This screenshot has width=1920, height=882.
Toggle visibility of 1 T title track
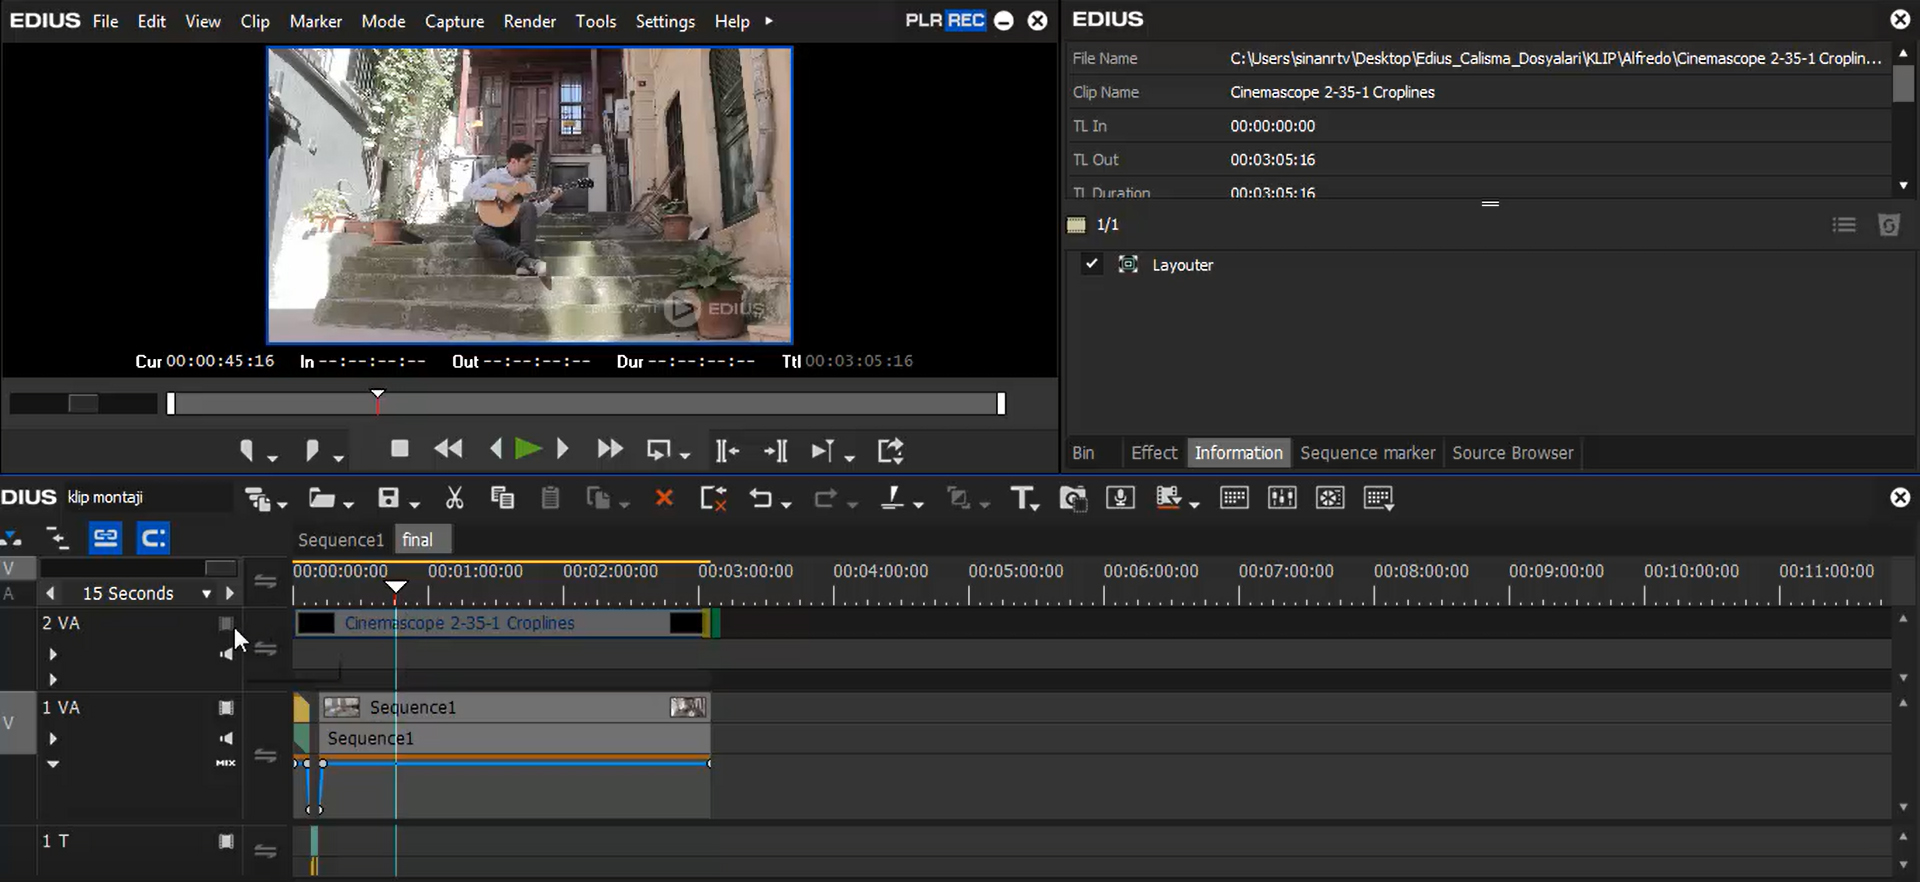point(226,842)
